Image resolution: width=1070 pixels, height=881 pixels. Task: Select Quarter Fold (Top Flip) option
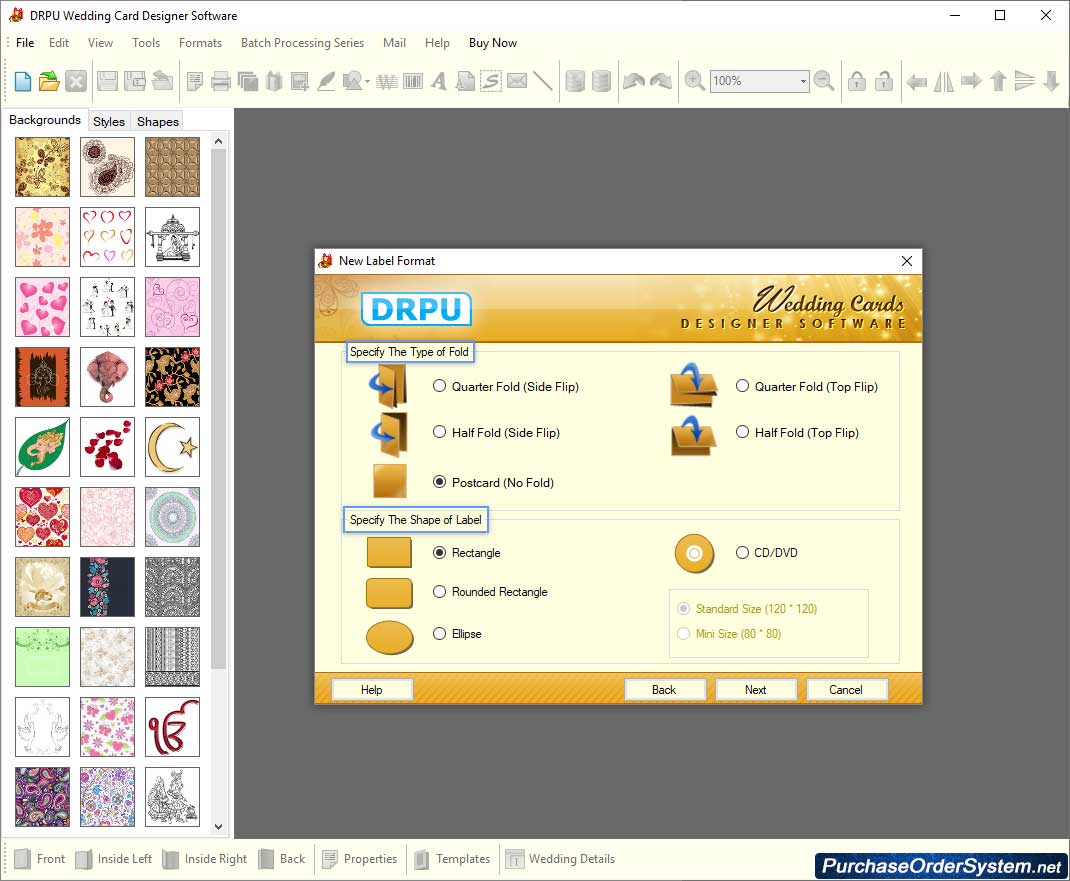[742, 386]
